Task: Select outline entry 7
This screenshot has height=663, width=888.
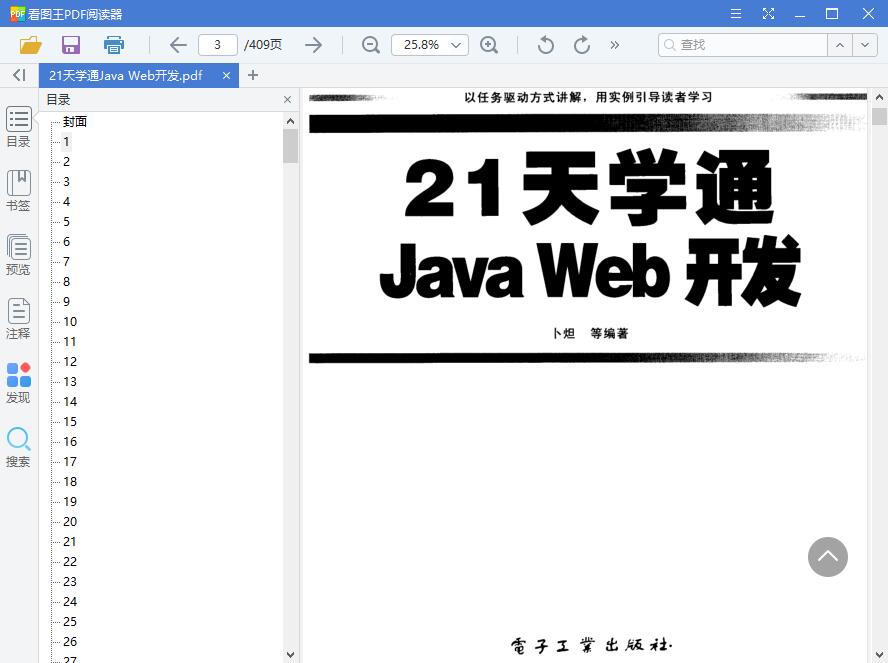Action: [x=66, y=262]
